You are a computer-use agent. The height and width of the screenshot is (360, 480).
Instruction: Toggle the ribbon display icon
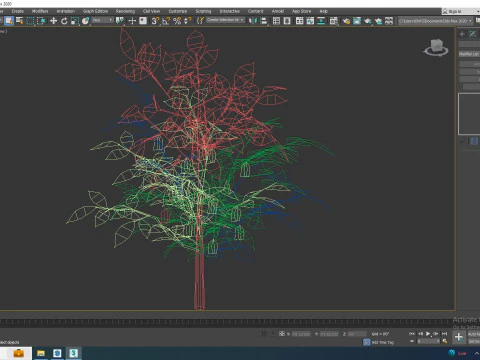(300, 21)
